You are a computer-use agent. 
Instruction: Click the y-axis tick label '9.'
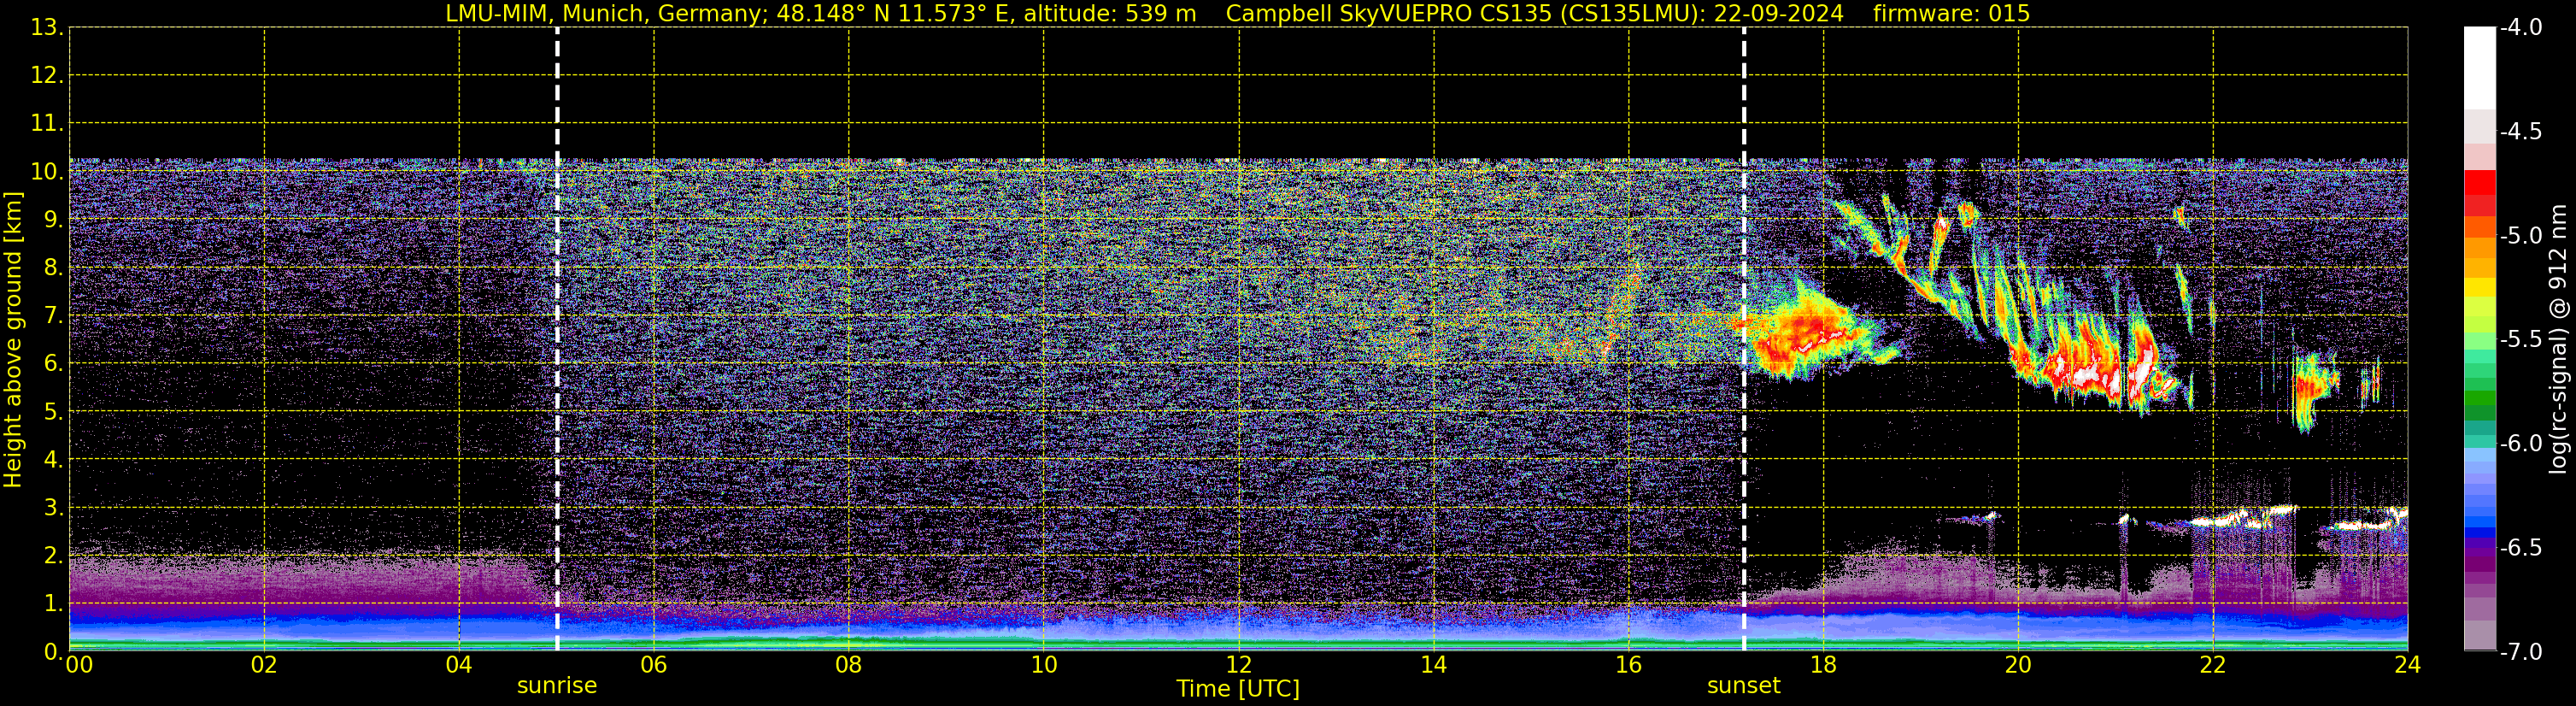coord(53,219)
